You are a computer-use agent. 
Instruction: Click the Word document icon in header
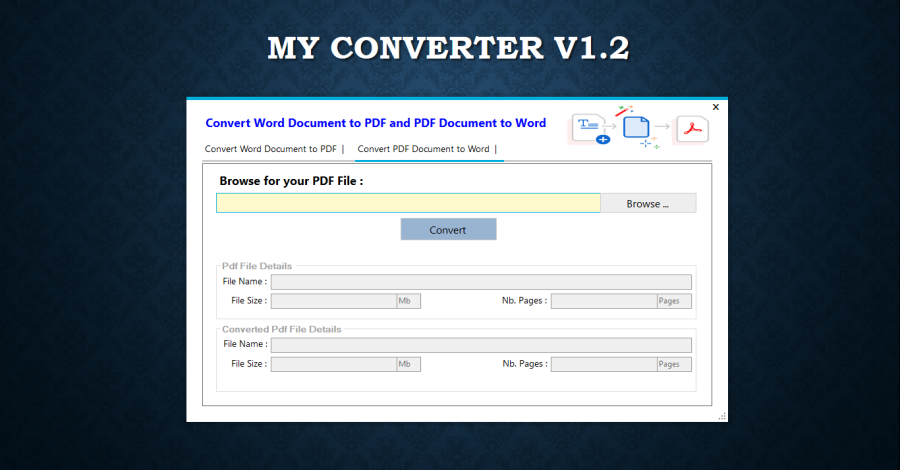point(590,129)
